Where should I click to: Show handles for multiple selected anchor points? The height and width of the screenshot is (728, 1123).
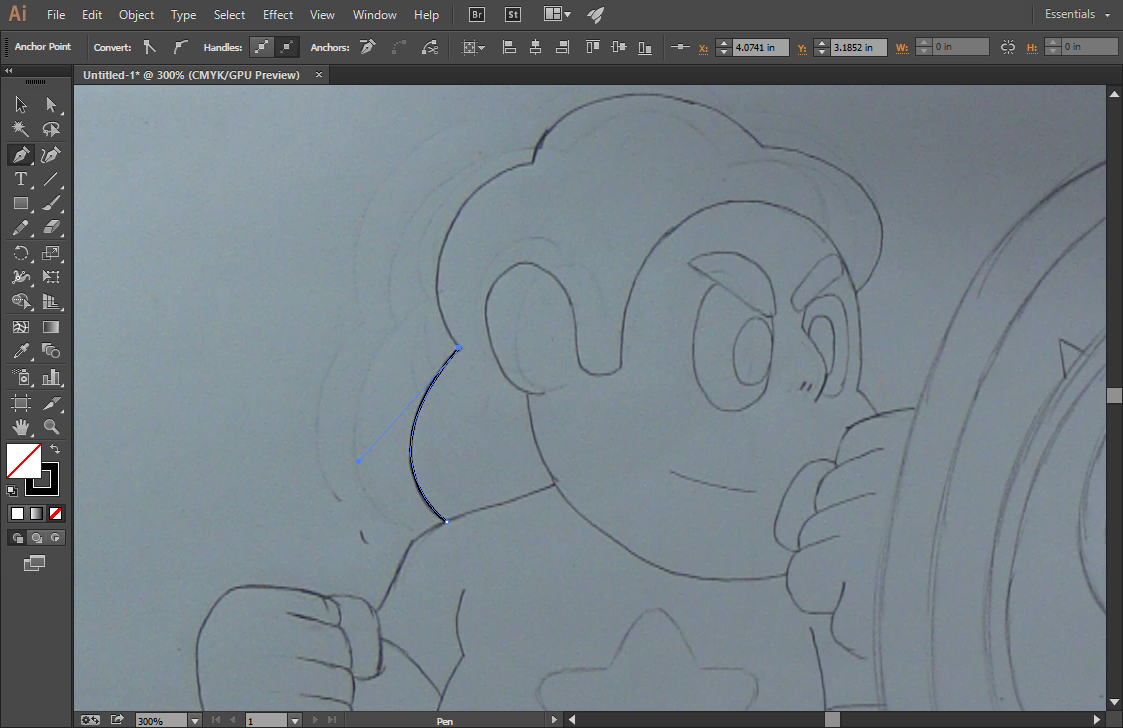point(262,47)
